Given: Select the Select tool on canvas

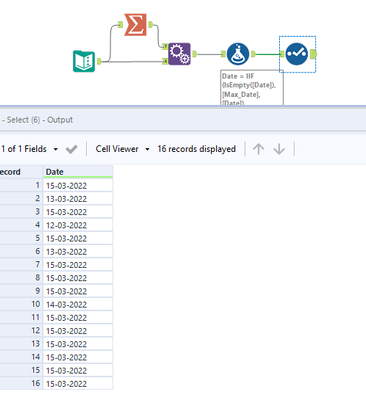Looking at the screenshot, I should [x=297, y=54].
